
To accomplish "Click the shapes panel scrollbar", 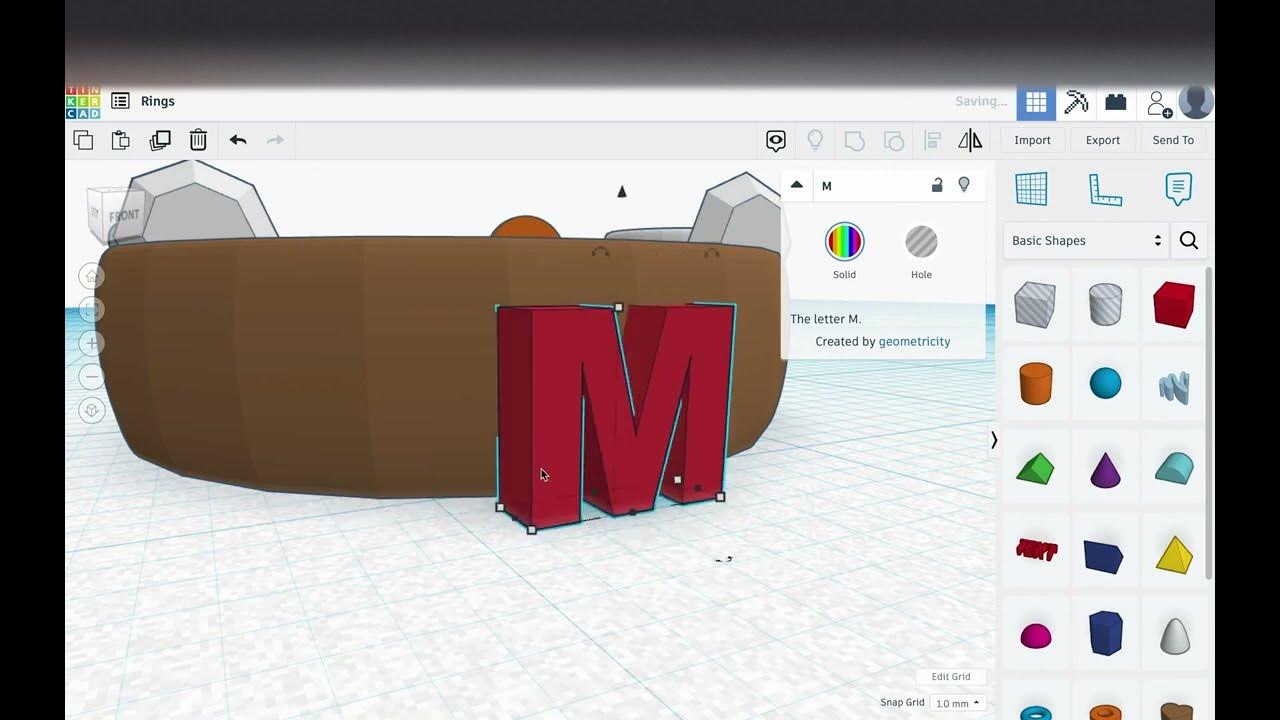I will tap(1208, 423).
